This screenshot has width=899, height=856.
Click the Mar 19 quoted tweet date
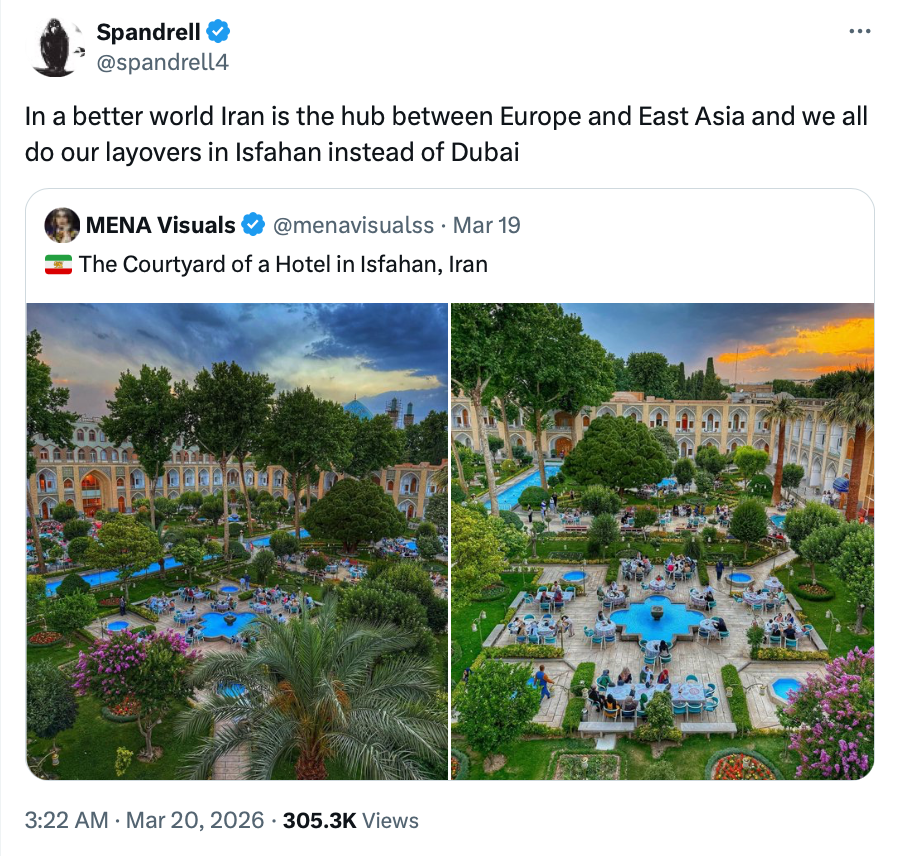tap(487, 225)
